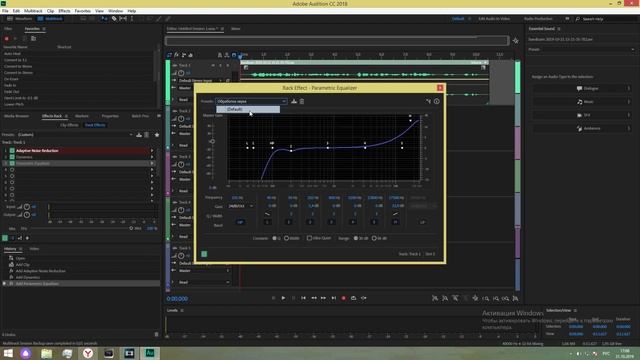
Task: Assign Dialogue audio type
Action: [x=582, y=88]
